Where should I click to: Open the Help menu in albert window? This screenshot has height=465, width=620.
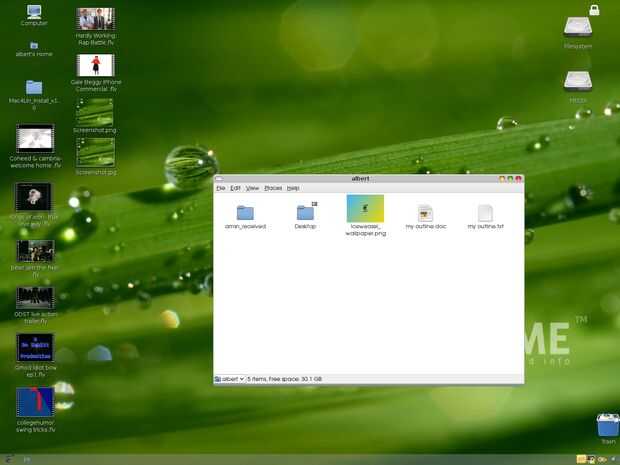[x=293, y=188]
